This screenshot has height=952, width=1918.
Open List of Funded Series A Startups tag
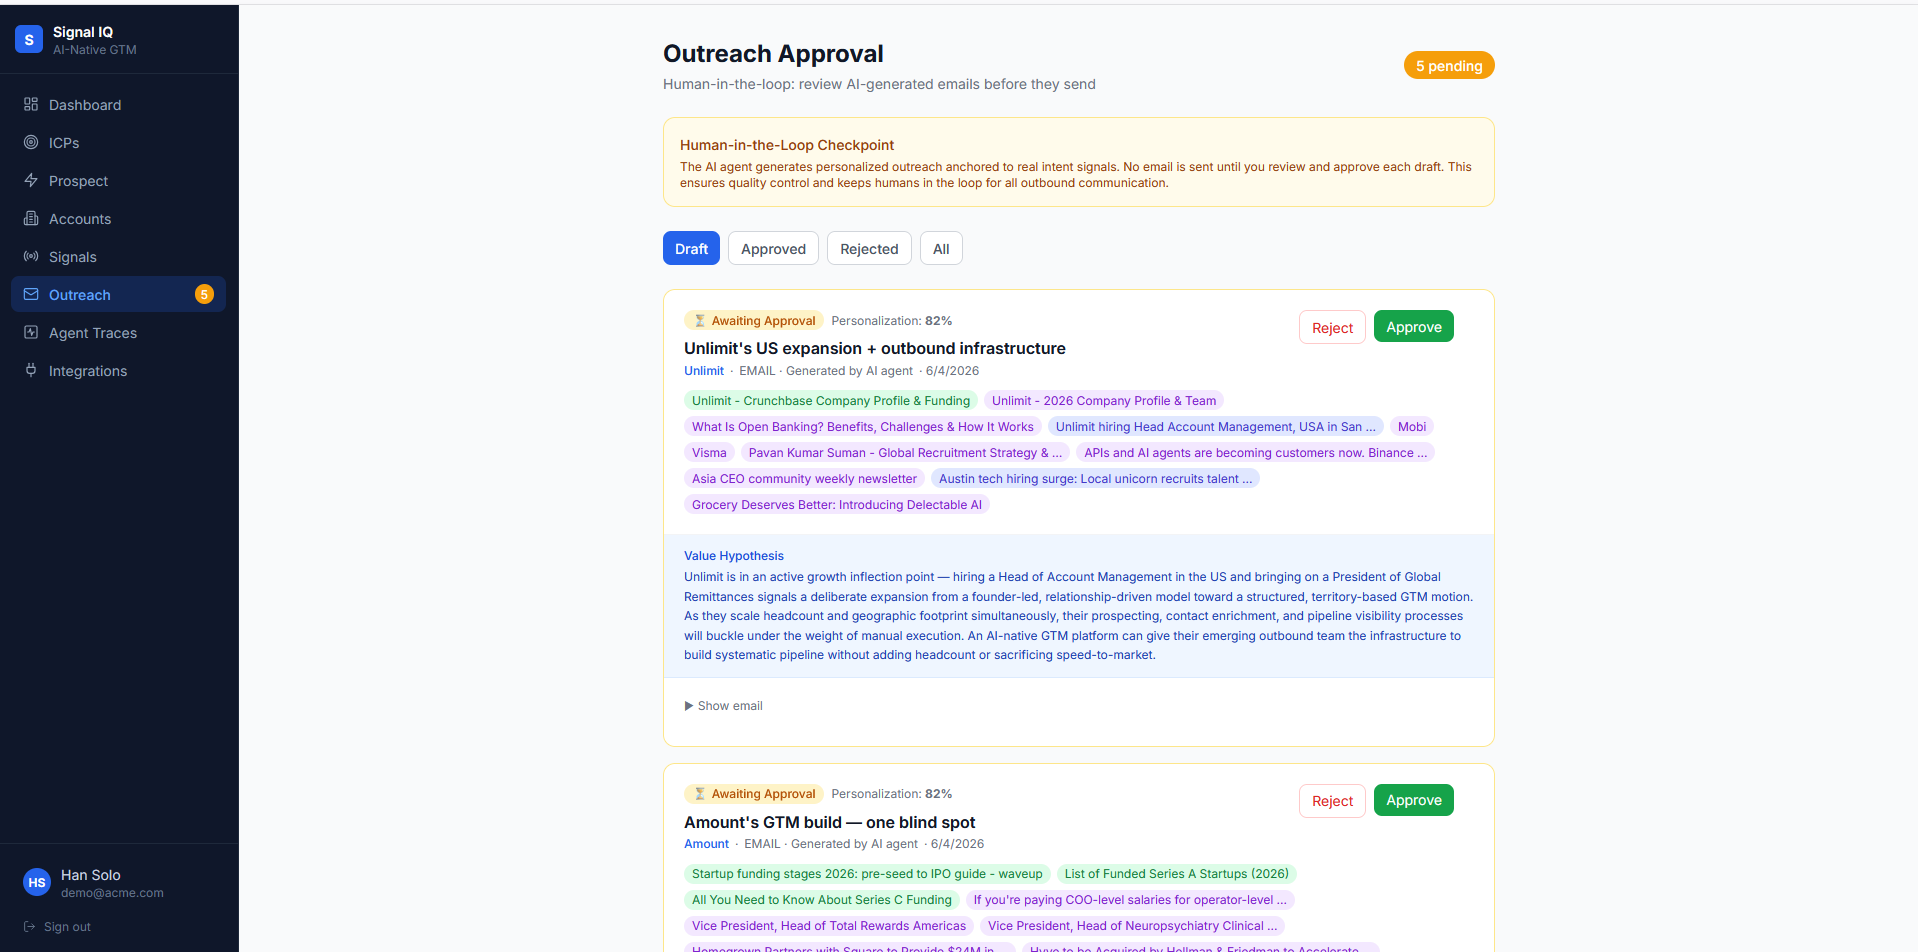pos(1177,874)
